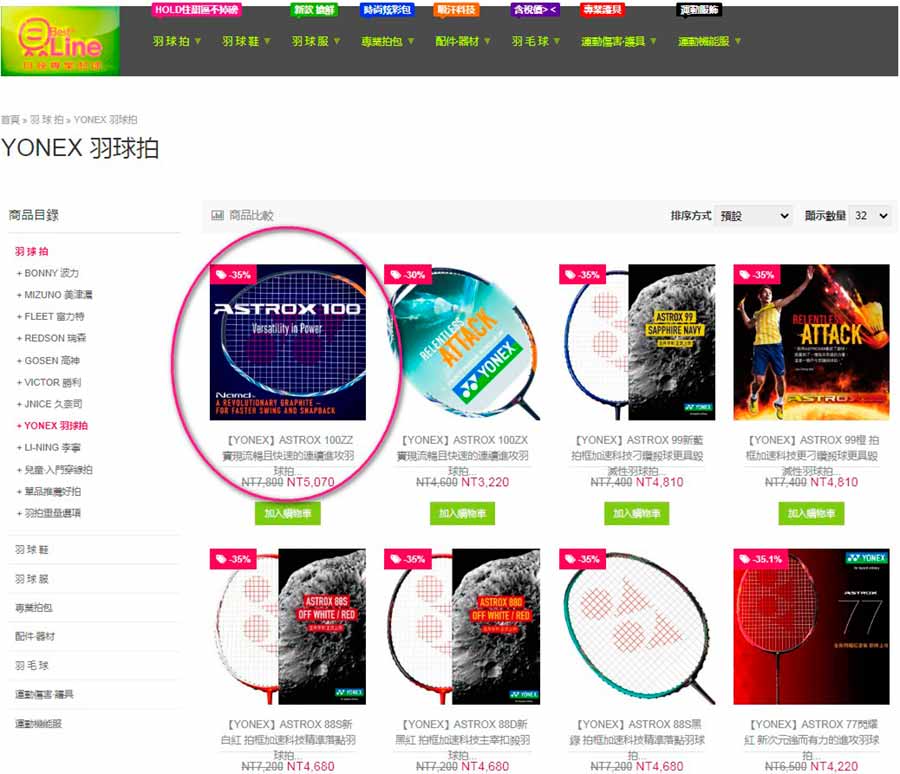
Task: Open the 專業拍包 navigation menu
Action: [387, 41]
